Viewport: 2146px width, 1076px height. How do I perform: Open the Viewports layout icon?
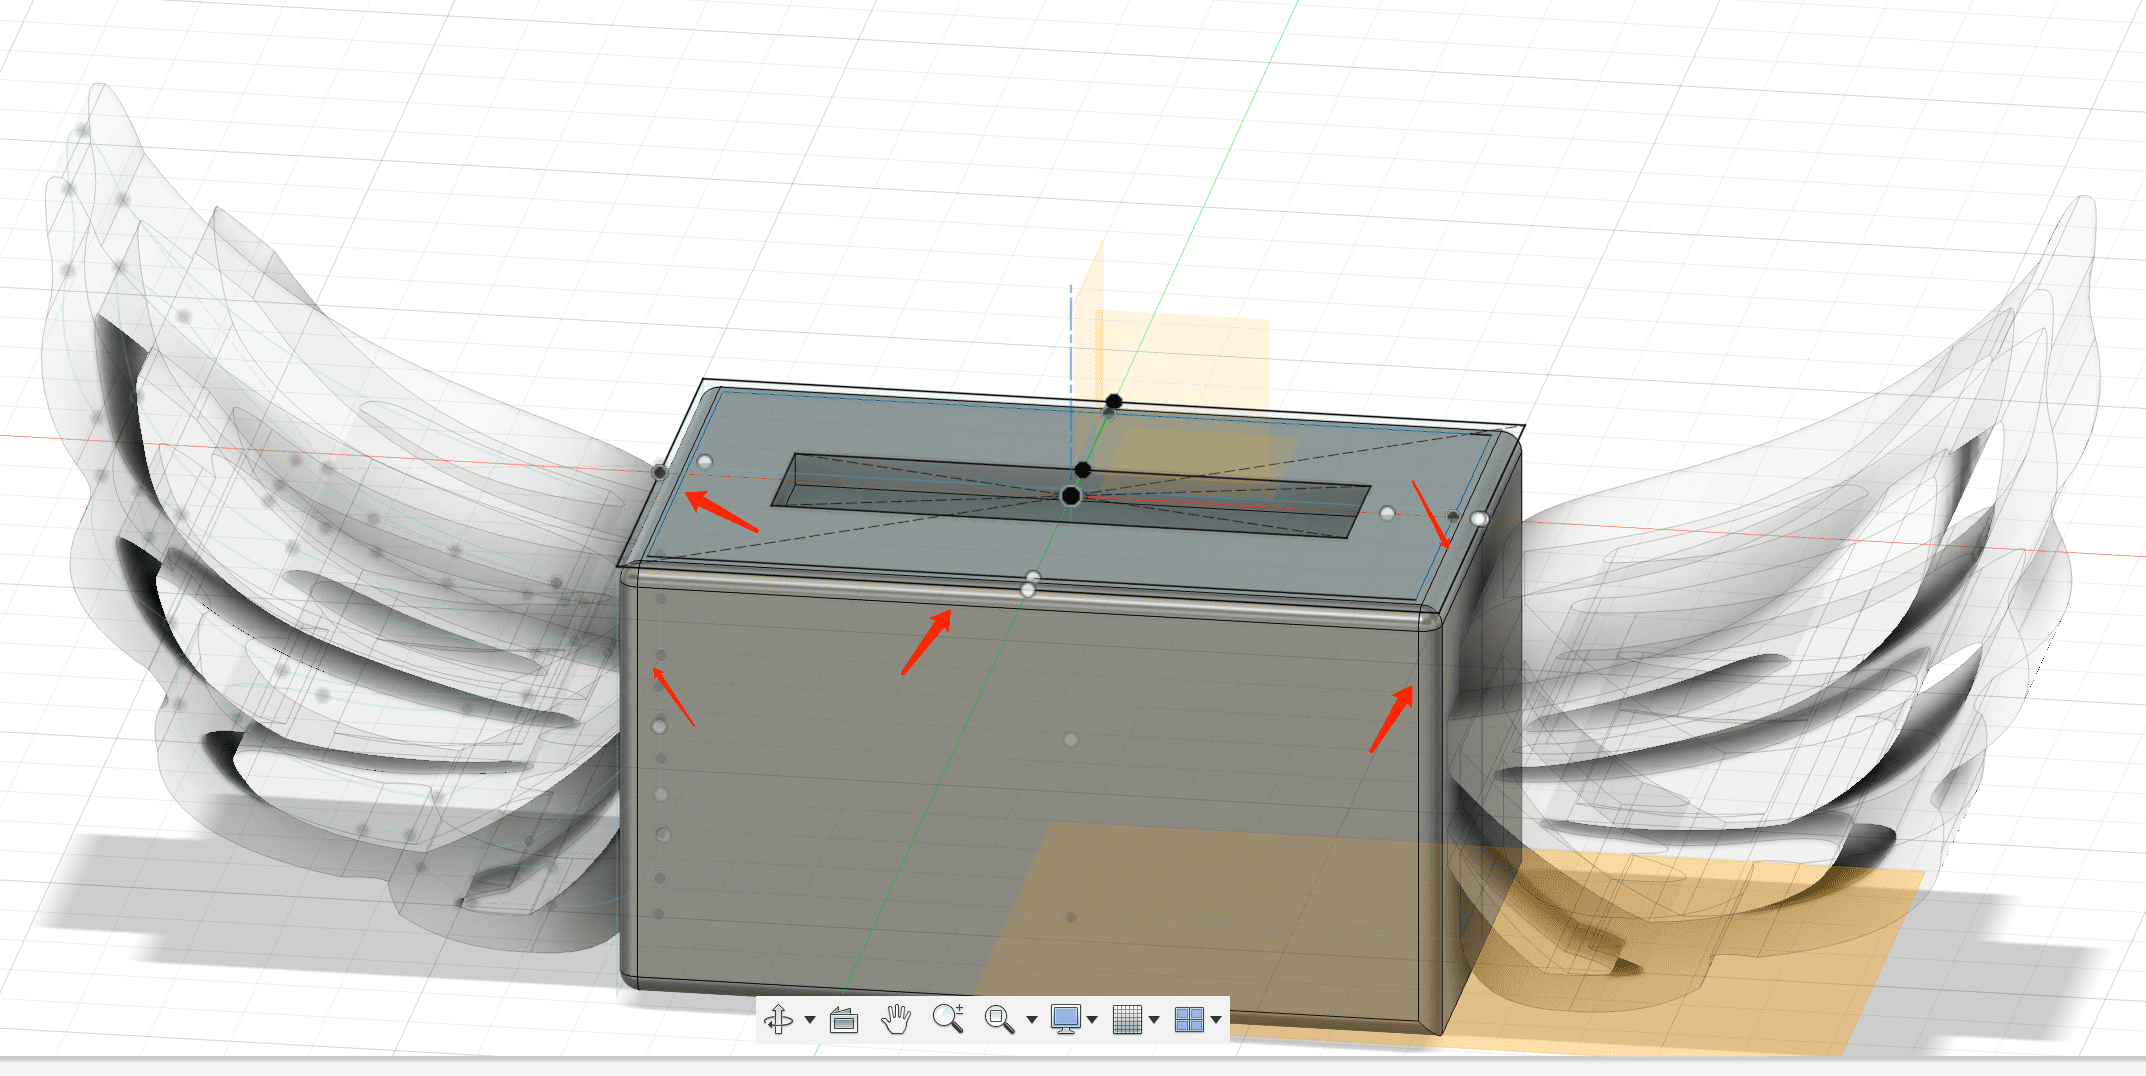(1189, 1019)
